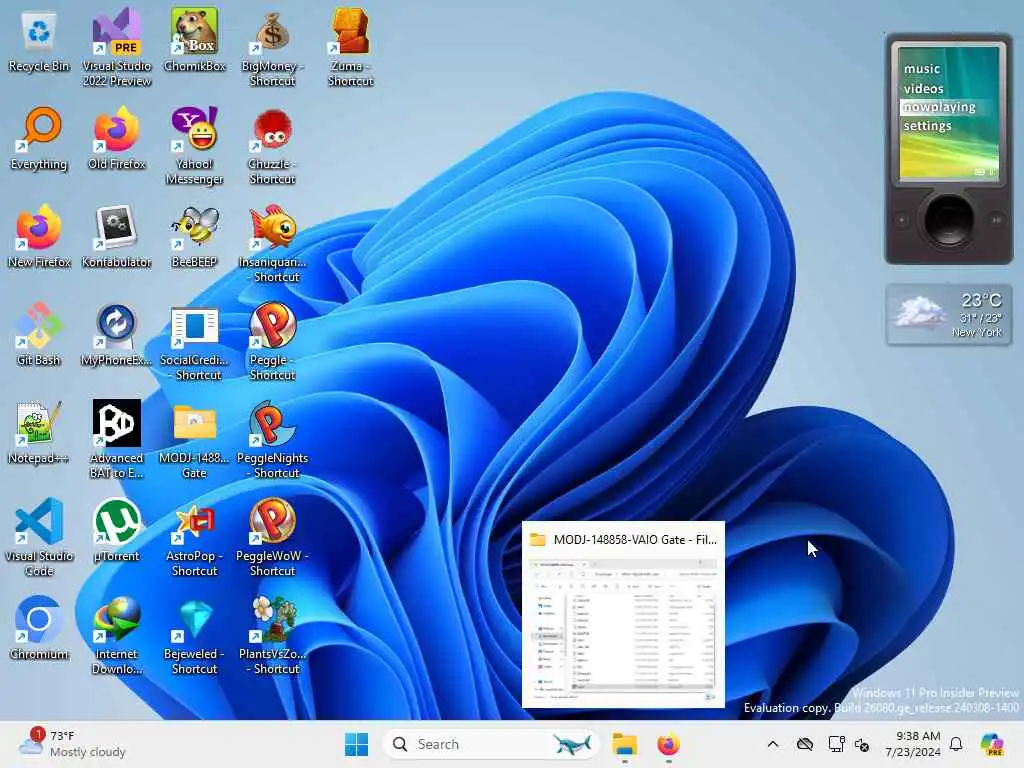The height and width of the screenshot is (768, 1024).
Task: Show hidden icons in system tray
Action: click(x=773, y=744)
